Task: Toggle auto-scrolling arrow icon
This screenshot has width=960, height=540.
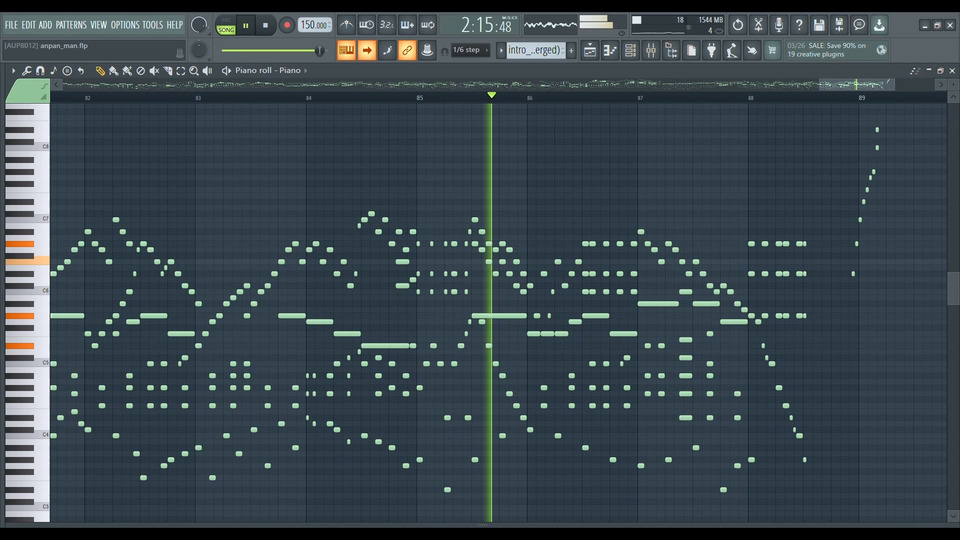Action: point(366,50)
